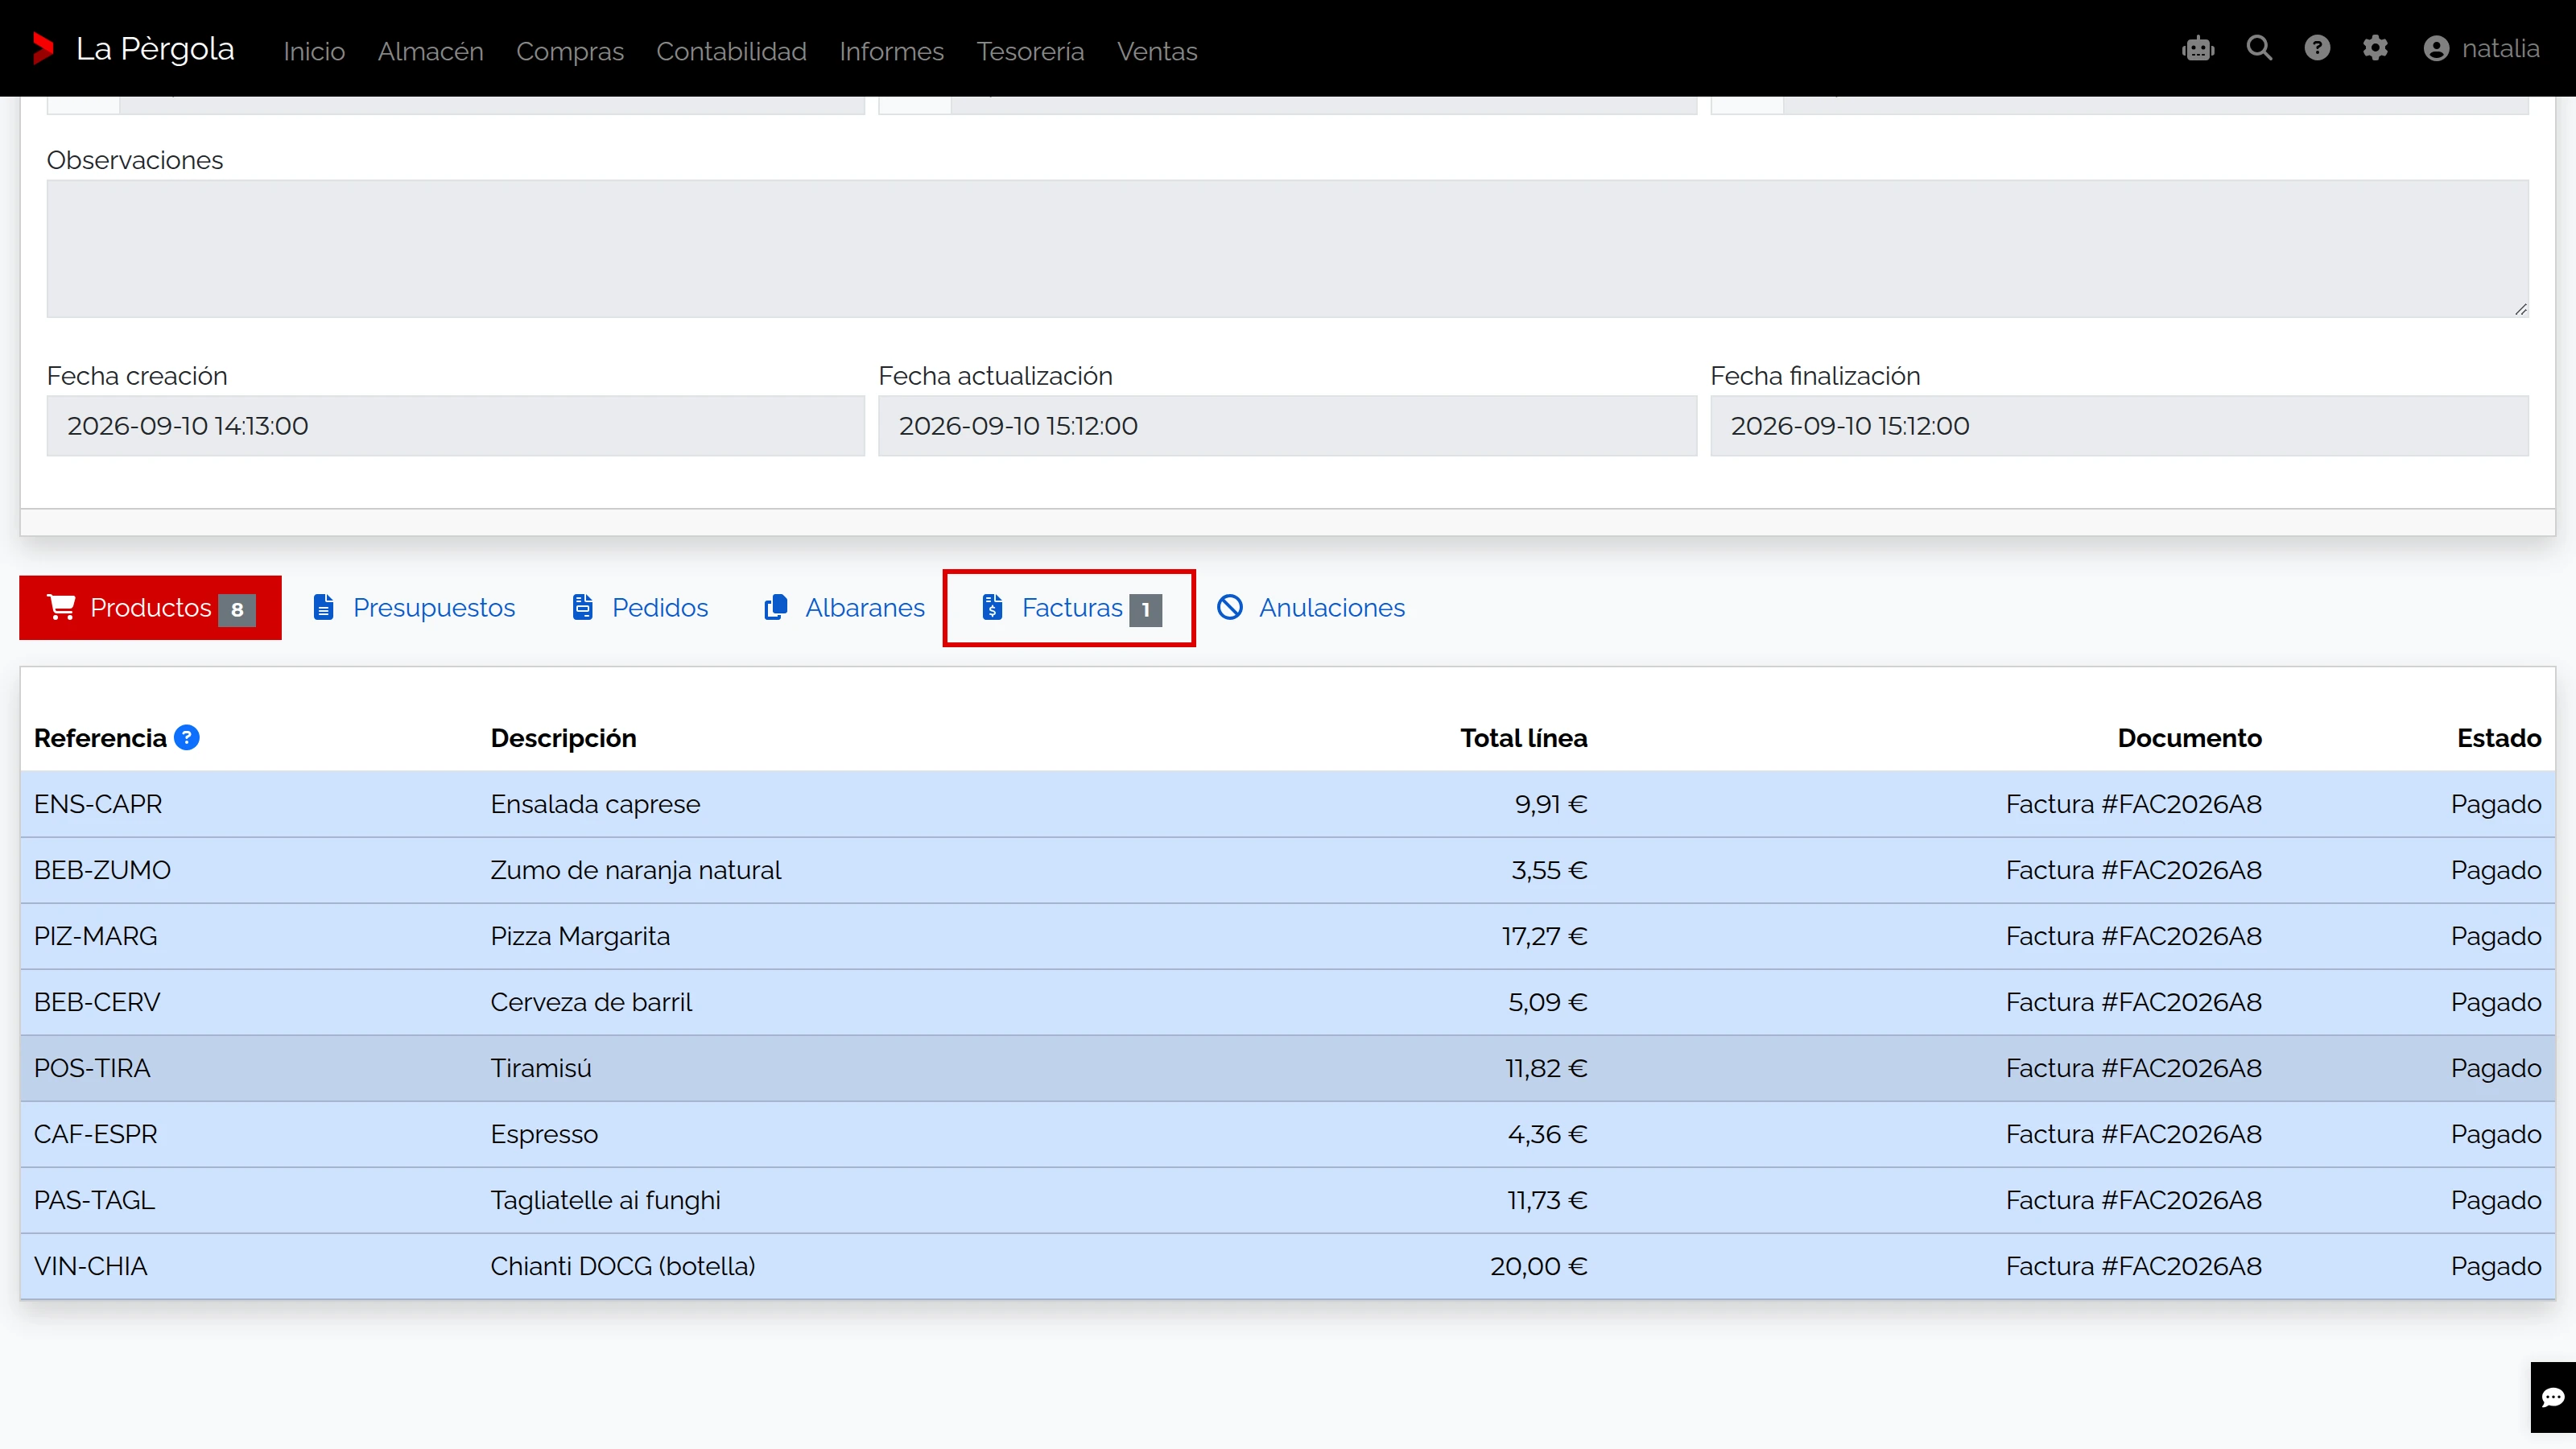This screenshot has width=2576, height=1449.
Task: Click the invoice icon beside Facturas
Action: tap(992, 607)
